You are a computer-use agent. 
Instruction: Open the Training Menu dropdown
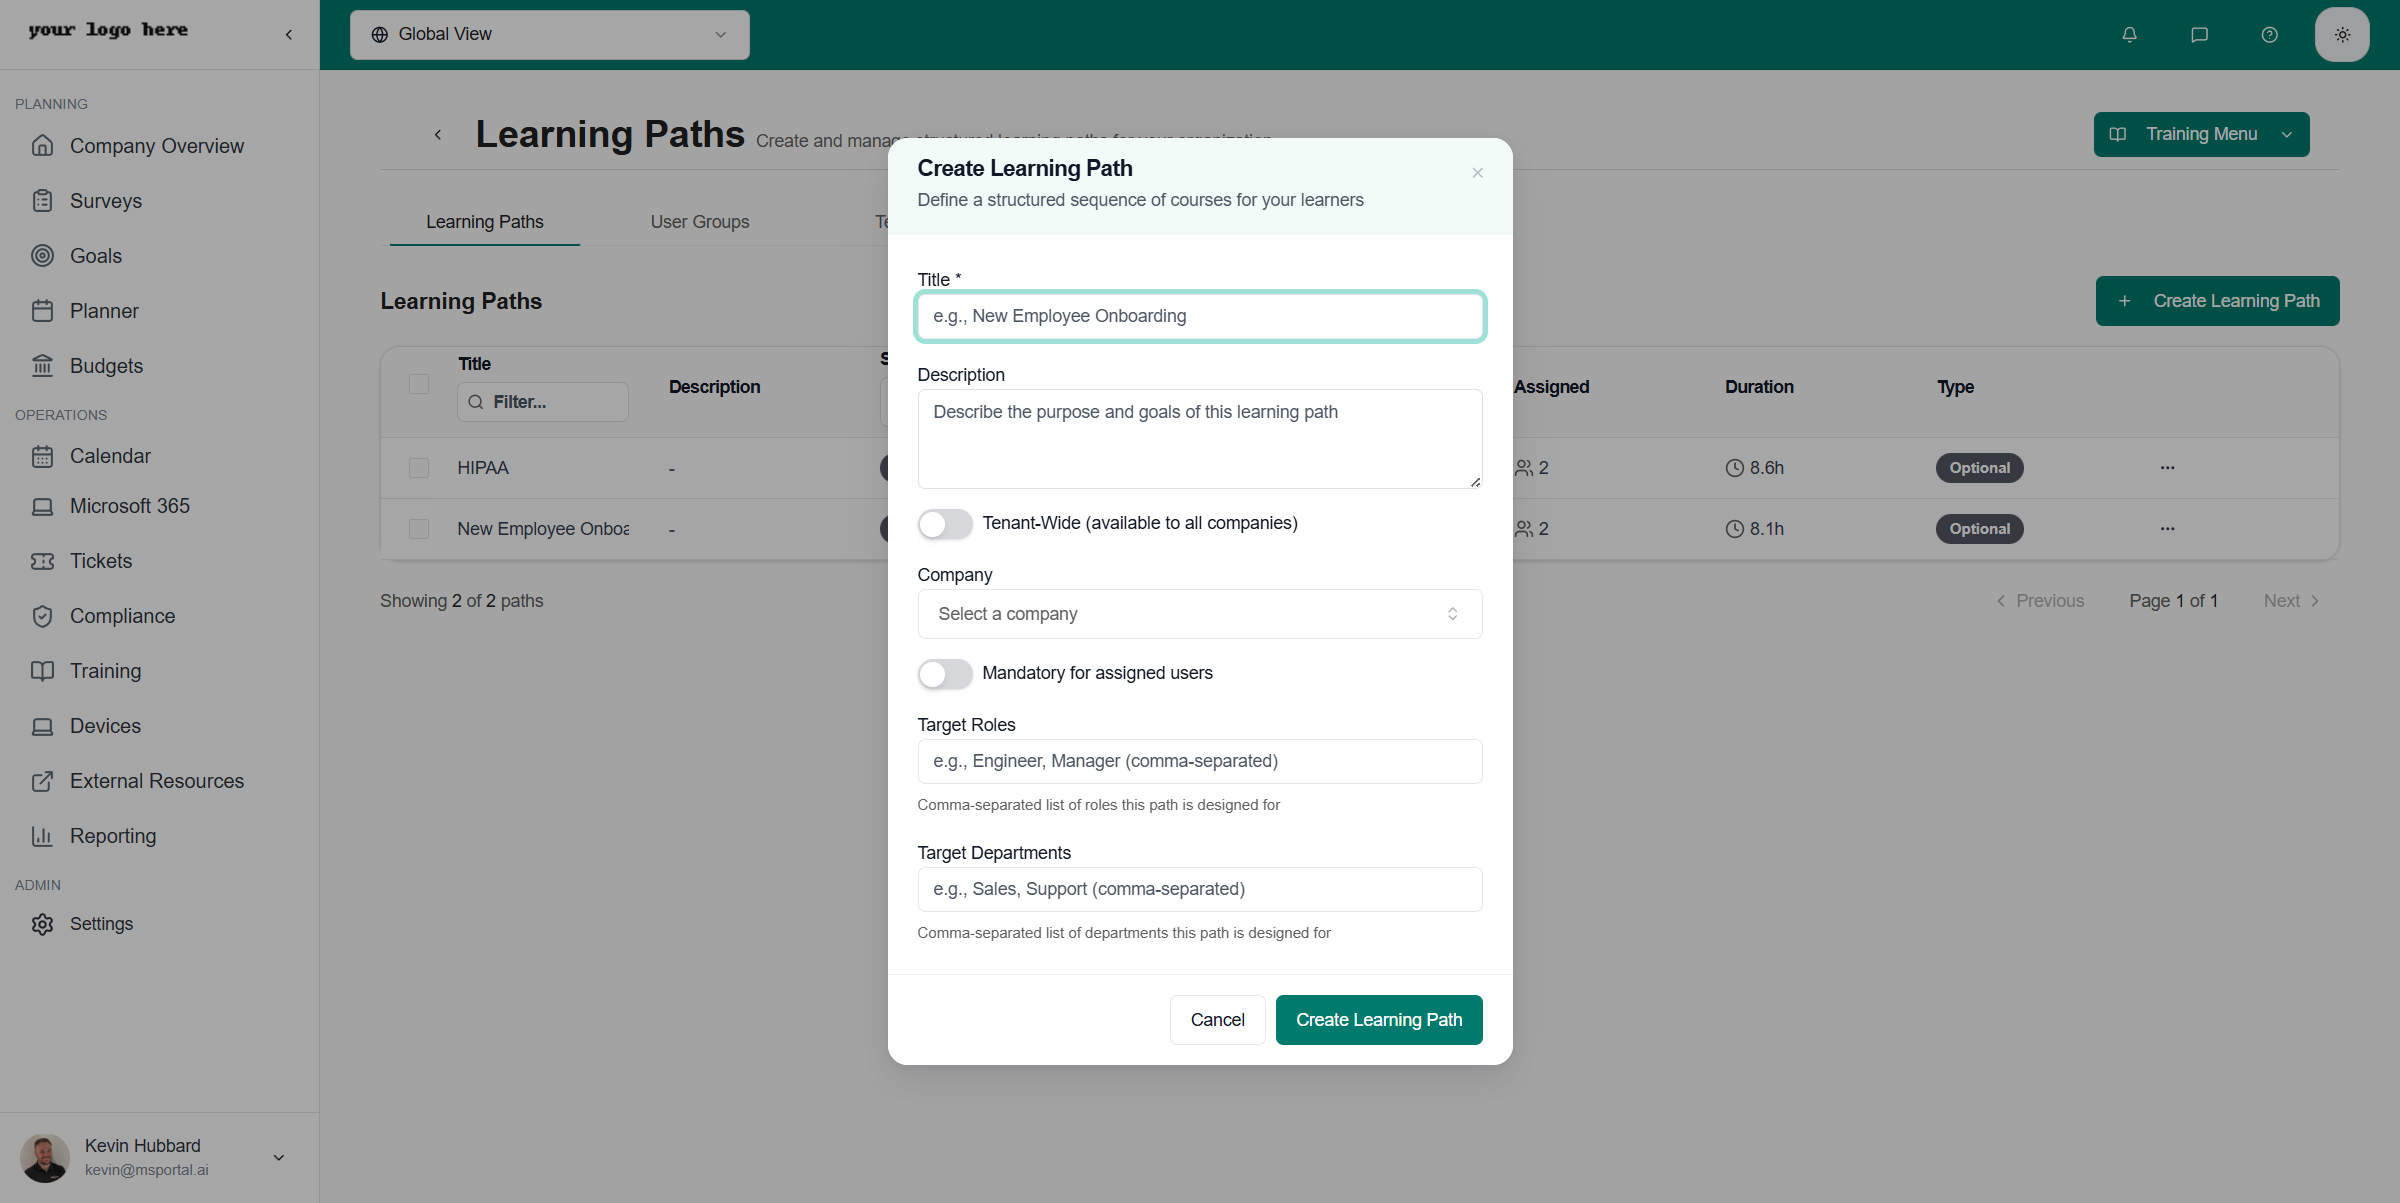(x=2200, y=134)
